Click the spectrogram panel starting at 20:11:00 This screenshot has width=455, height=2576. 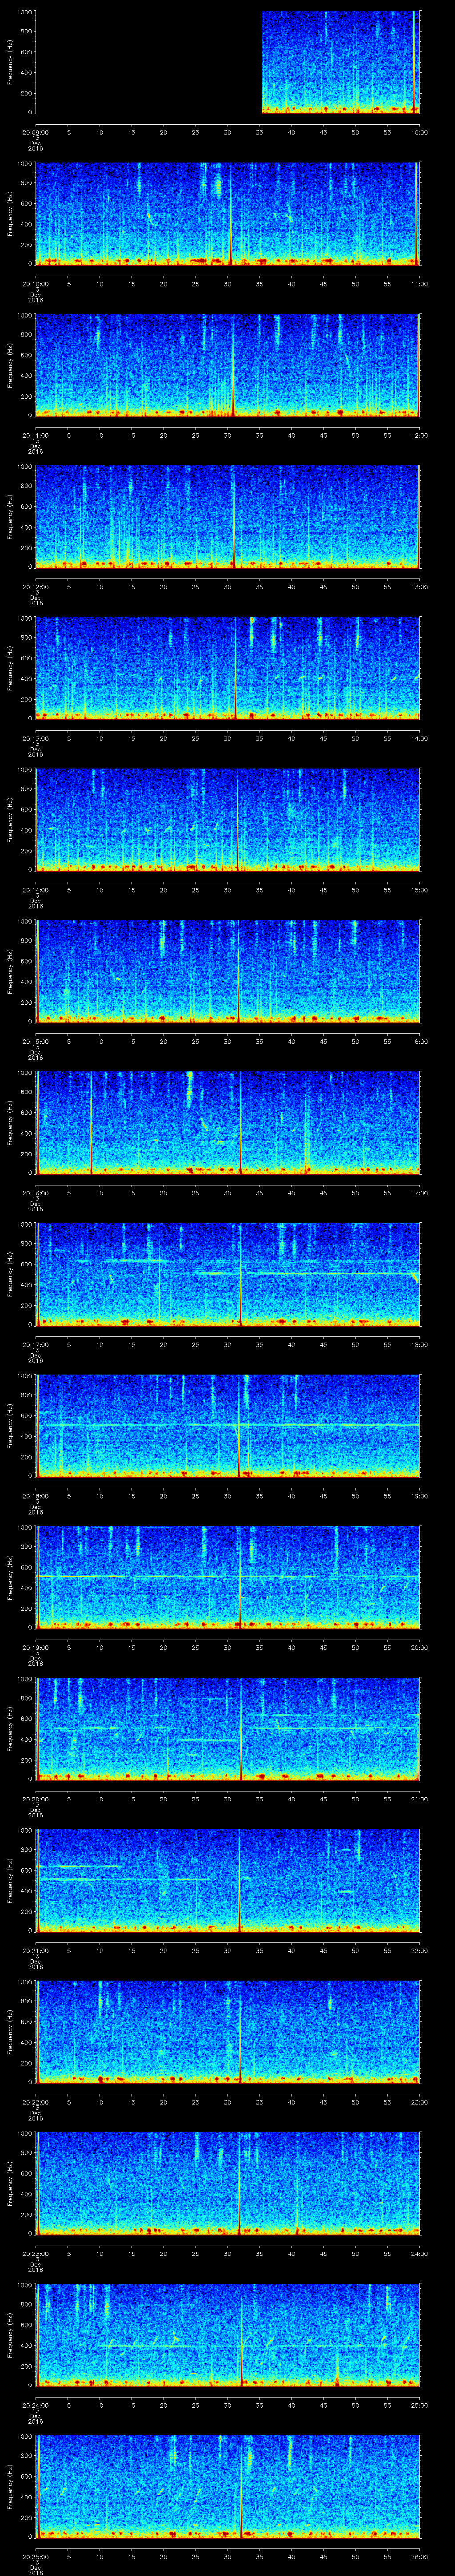click(228, 365)
